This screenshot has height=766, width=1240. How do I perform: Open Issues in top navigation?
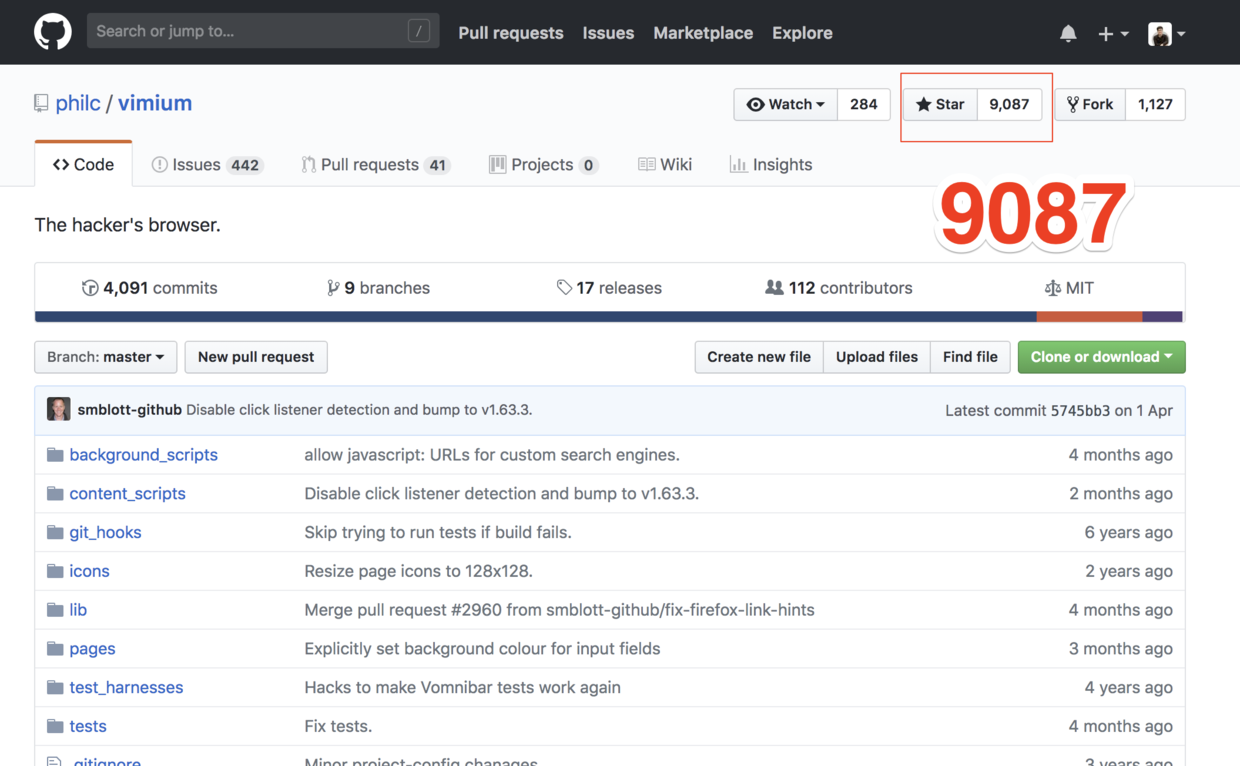click(x=608, y=33)
